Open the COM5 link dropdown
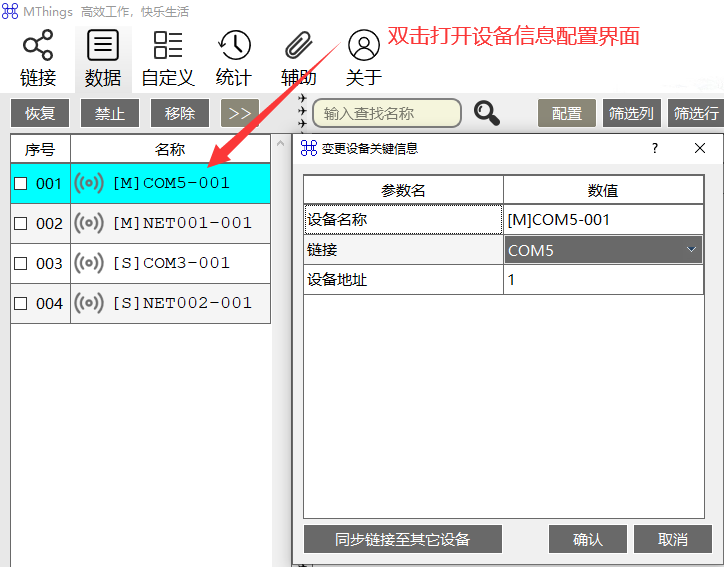The height and width of the screenshot is (567, 724). click(x=603, y=250)
